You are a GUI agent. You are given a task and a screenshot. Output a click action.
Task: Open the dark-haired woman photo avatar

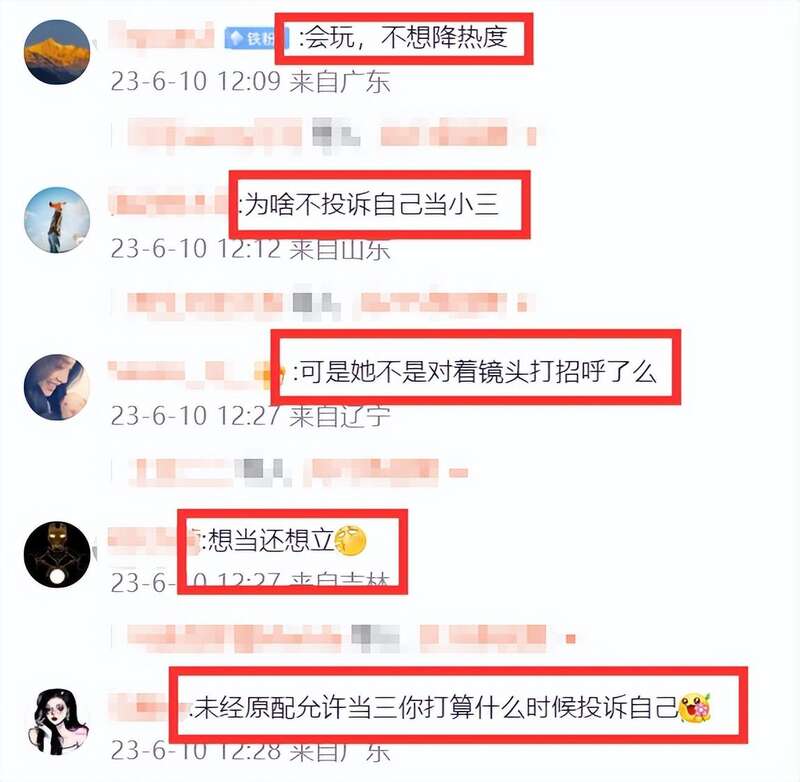pos(57,387)
